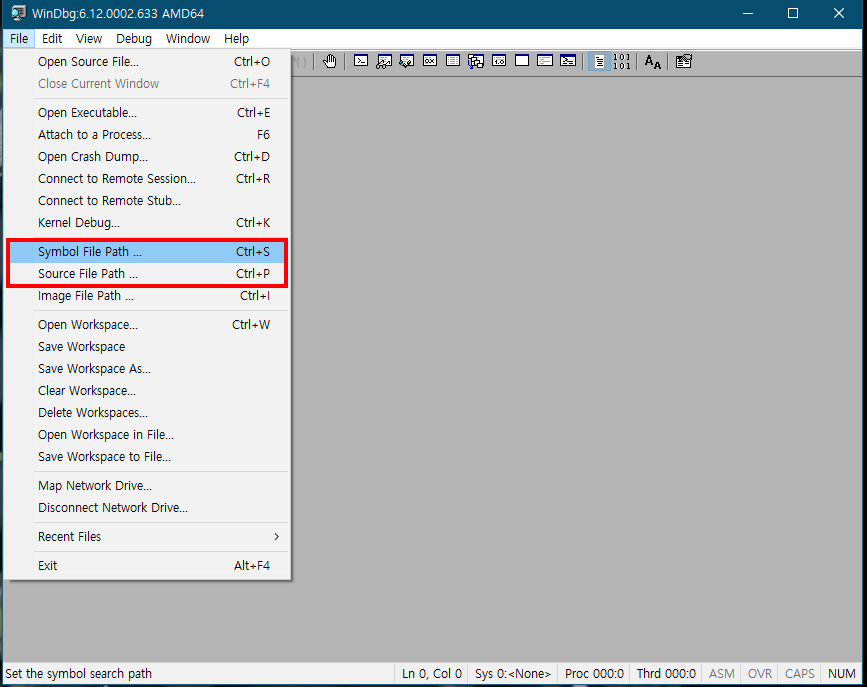Open the Edit menu
Screen dimensions: 867x687
point(52,39)
